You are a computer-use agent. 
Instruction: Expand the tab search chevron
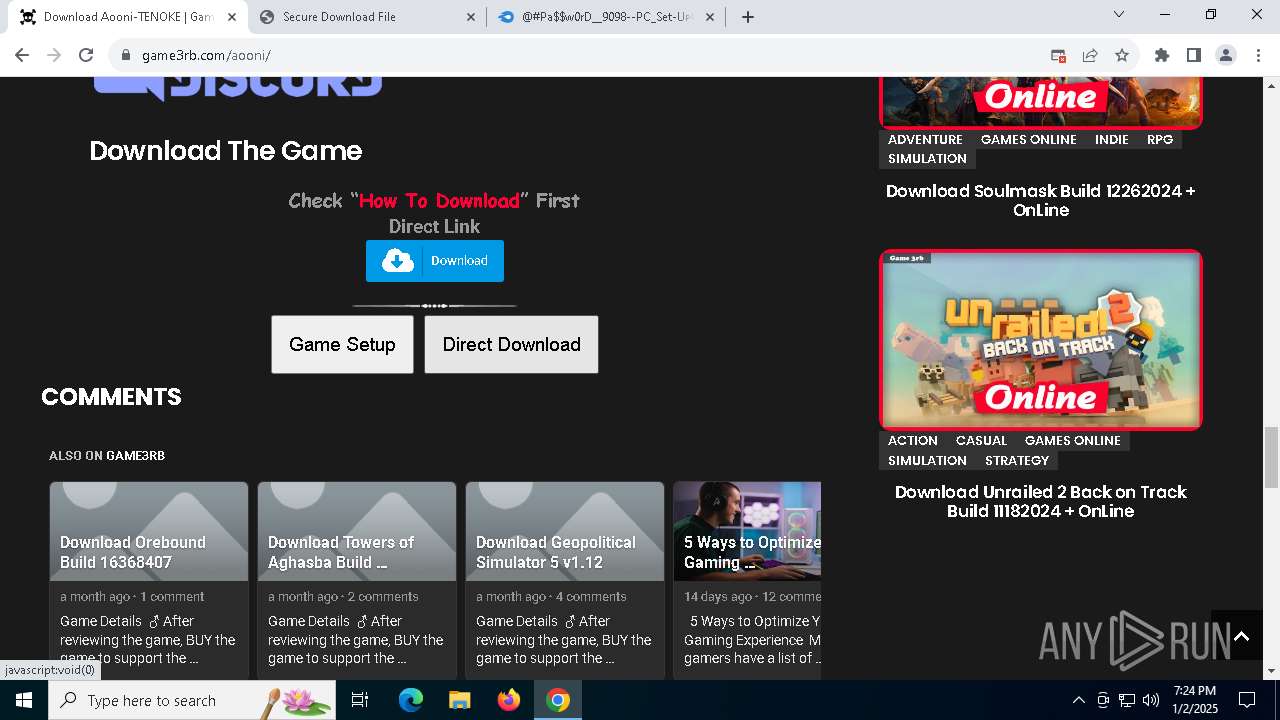(1119, 14)
